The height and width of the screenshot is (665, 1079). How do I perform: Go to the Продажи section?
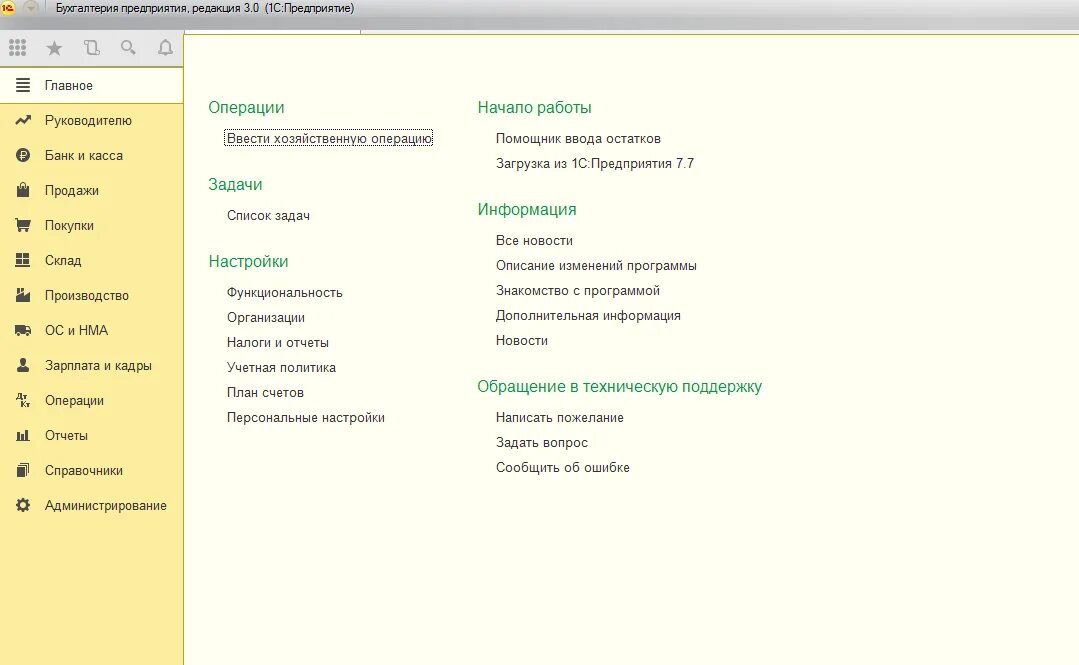point(92,191)
